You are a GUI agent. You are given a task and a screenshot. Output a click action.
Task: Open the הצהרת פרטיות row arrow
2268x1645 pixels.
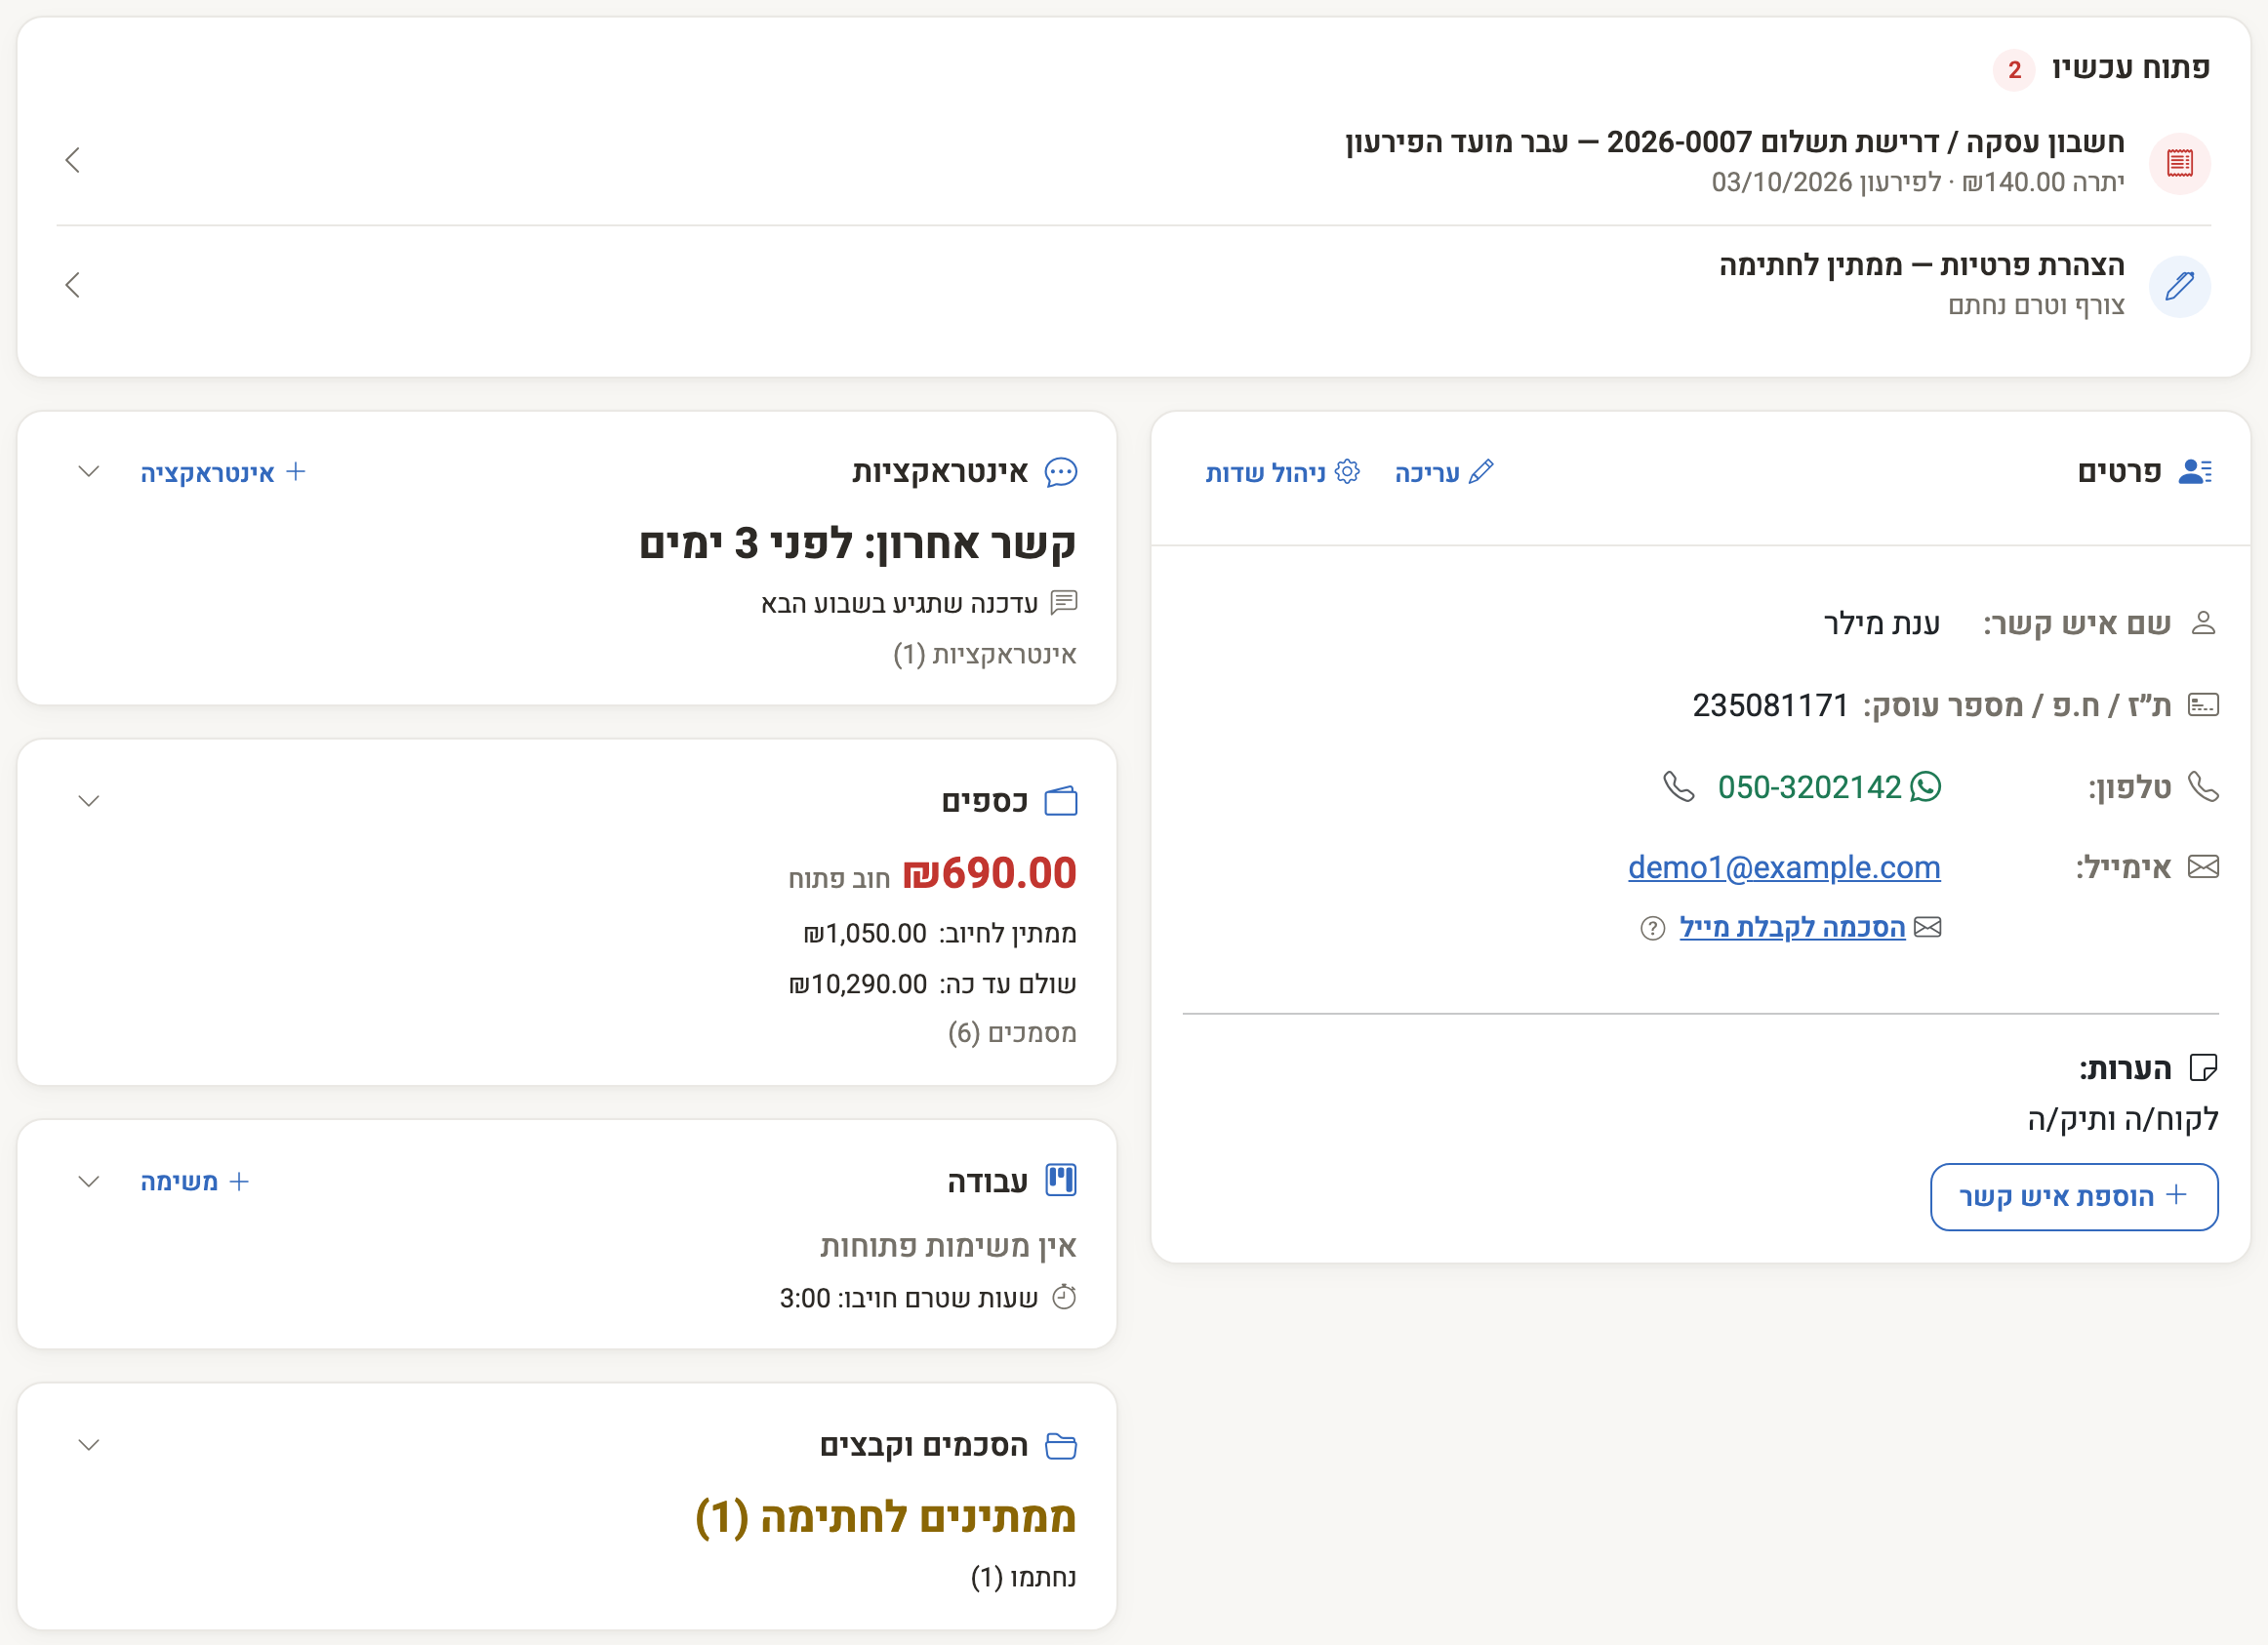click(72, 285)
